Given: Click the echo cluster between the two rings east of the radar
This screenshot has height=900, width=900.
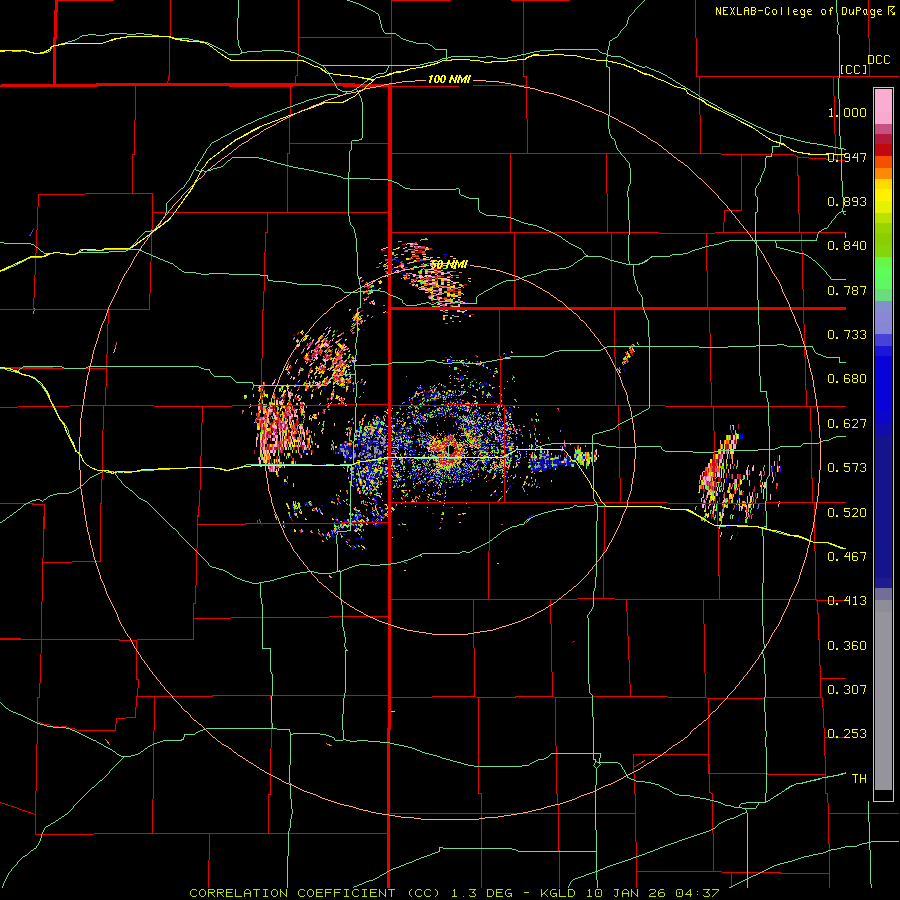Looking at the screenshot, I should [738, 482].
